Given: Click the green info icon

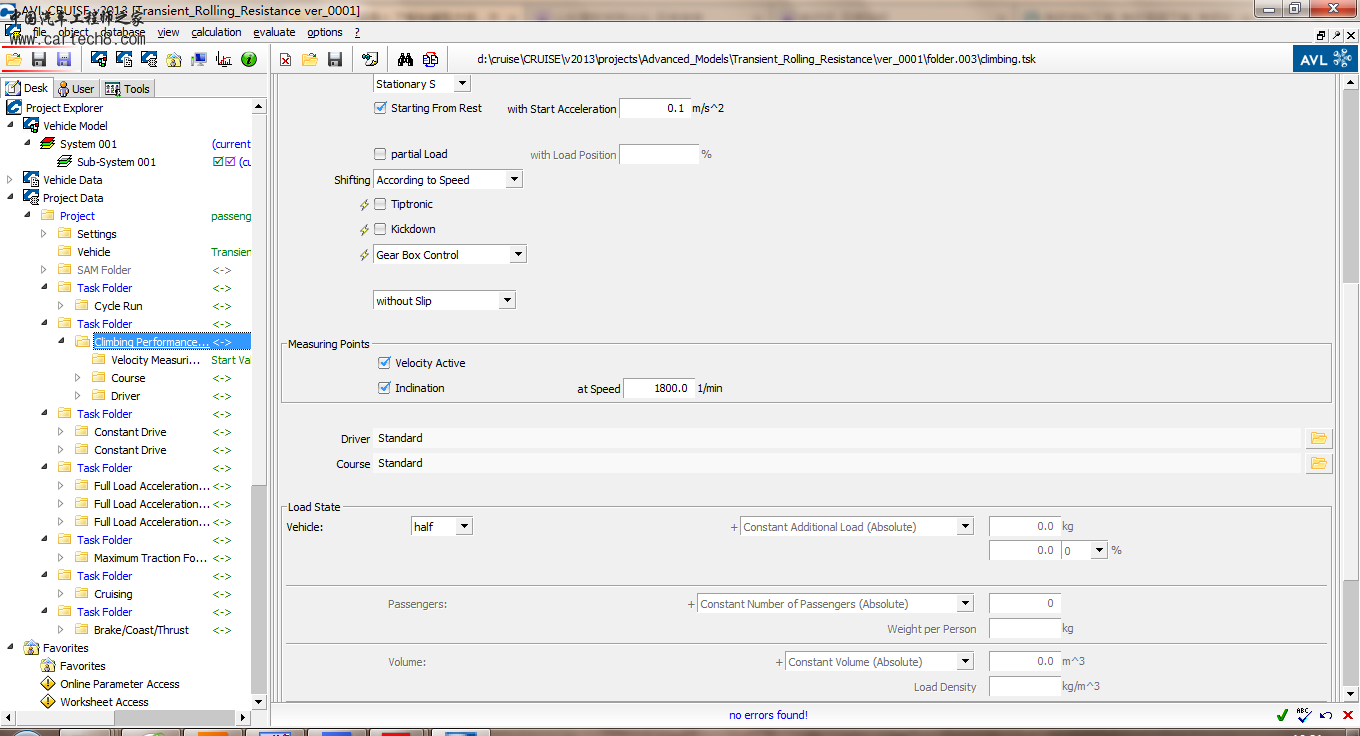Looking at the screenshot, I should [x=249, y=59].
